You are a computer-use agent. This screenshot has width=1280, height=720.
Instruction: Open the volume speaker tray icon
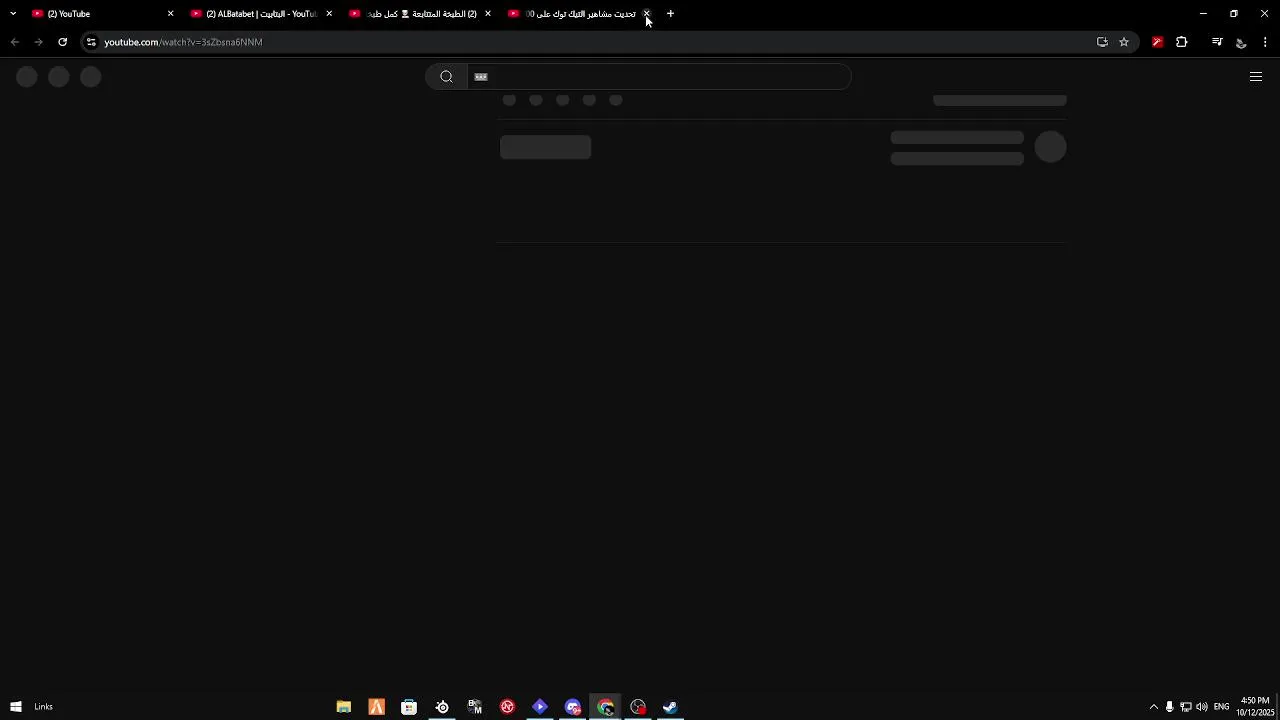click(x=1202, y=707)
